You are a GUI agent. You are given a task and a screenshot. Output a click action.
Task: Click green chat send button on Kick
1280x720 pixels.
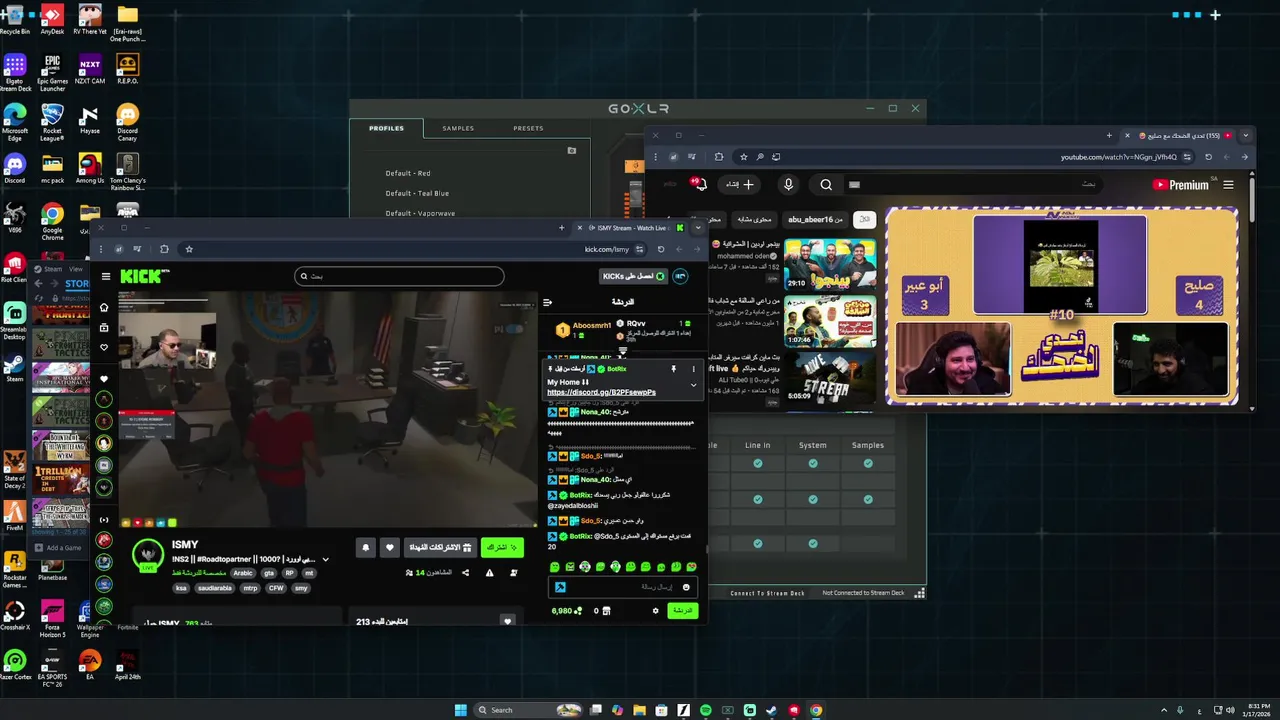[x=682, y=610]
